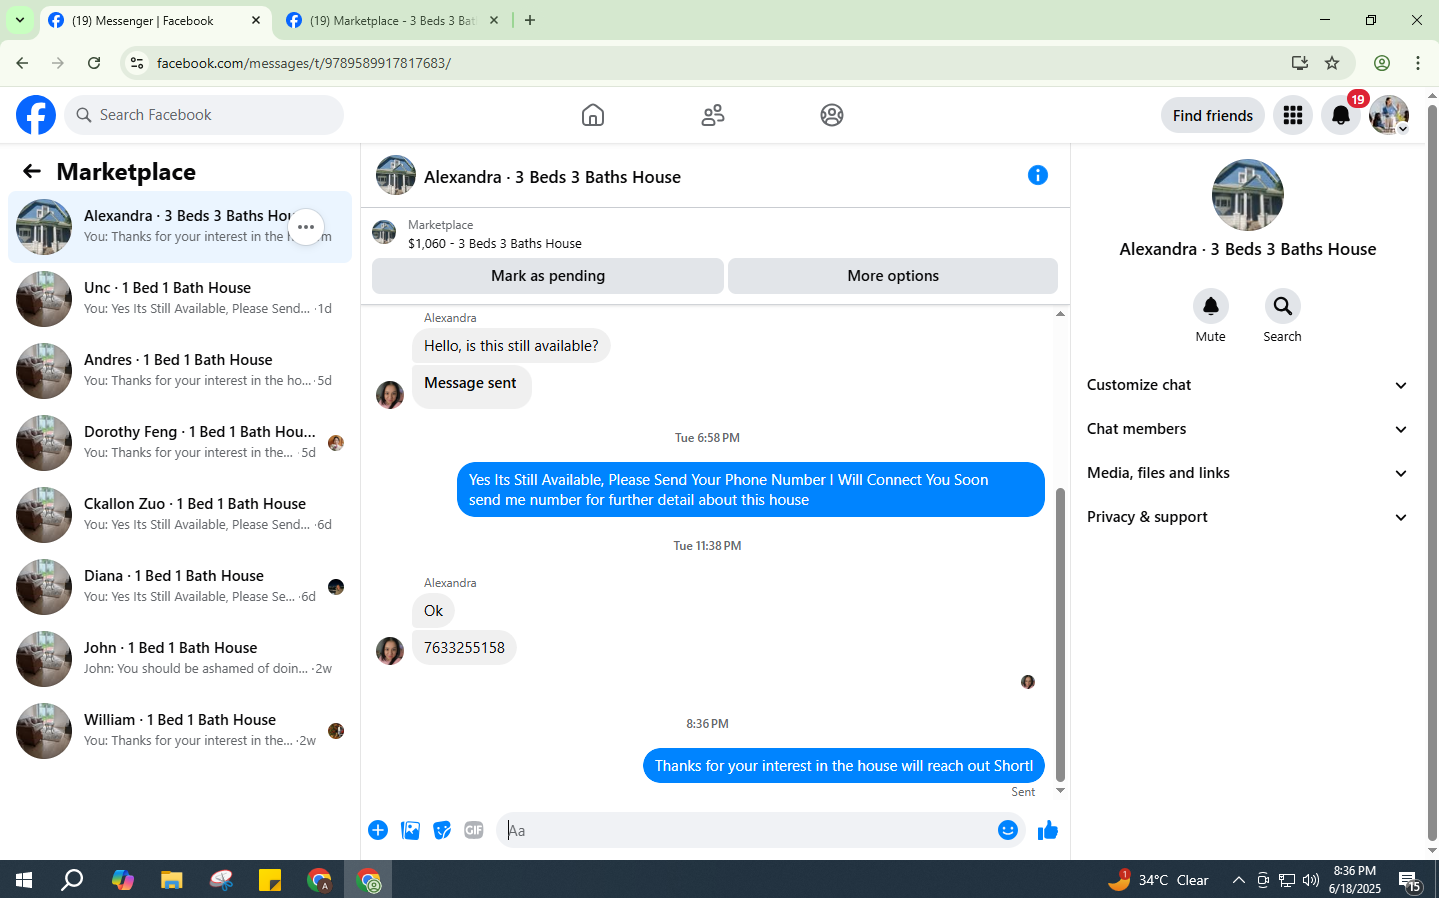Open the Groups icon in top navigation
Screen dimensions: 1439x898
click(832, 115)
